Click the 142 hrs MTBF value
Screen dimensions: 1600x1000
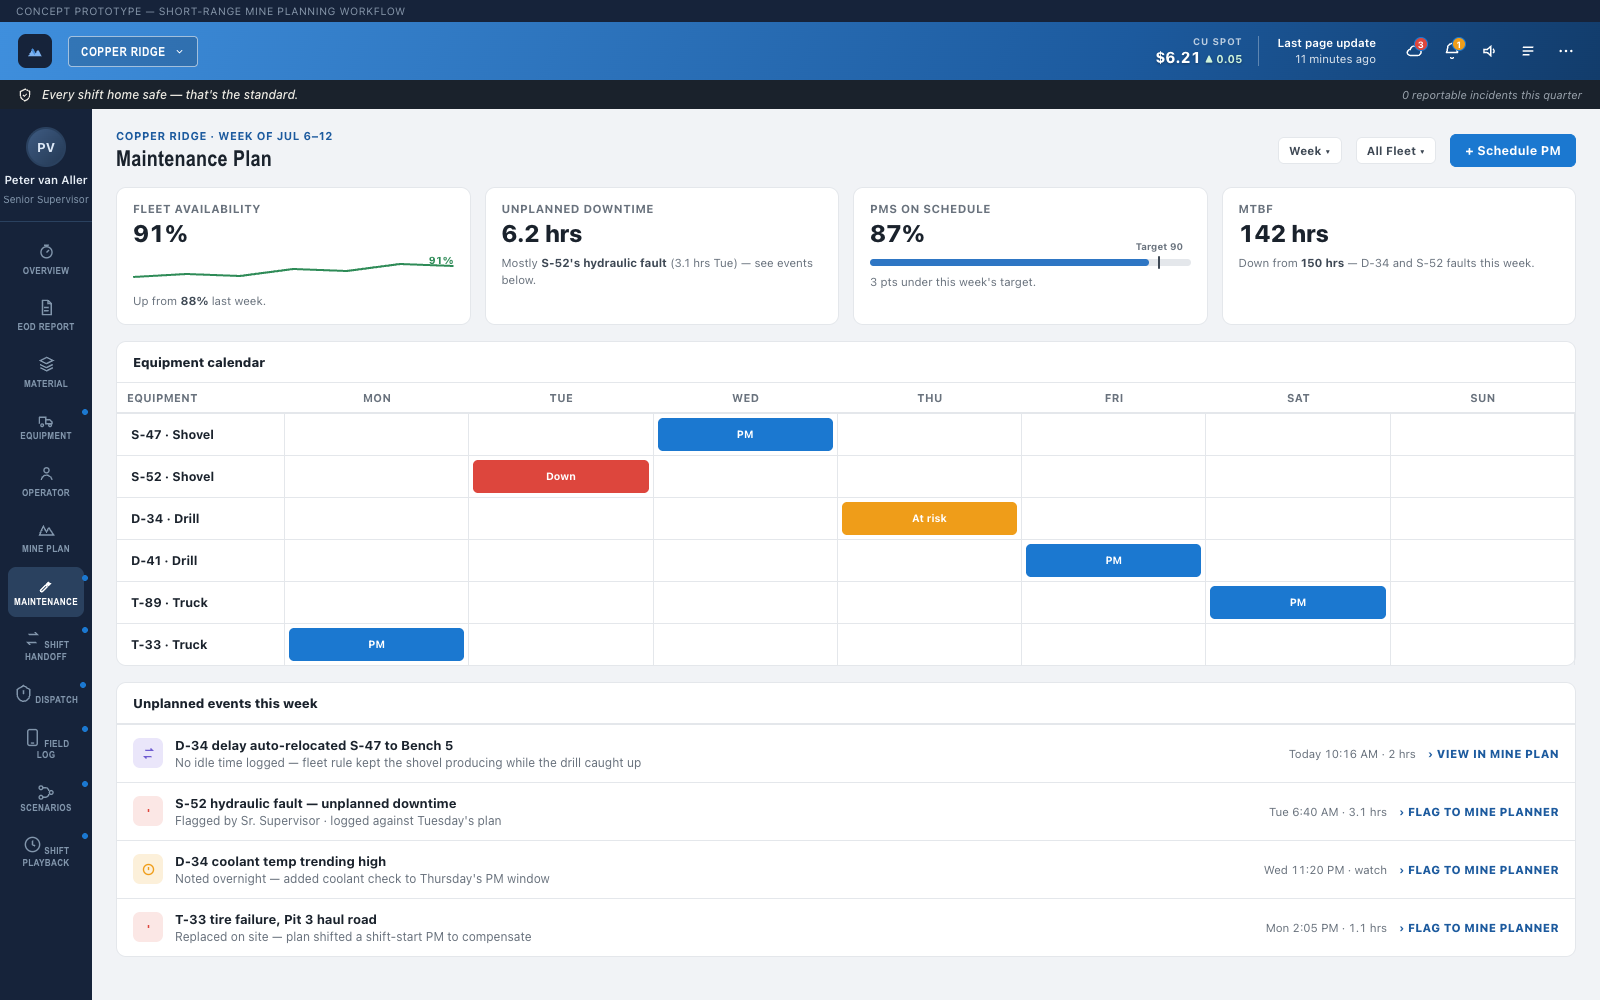(1283, 234)
